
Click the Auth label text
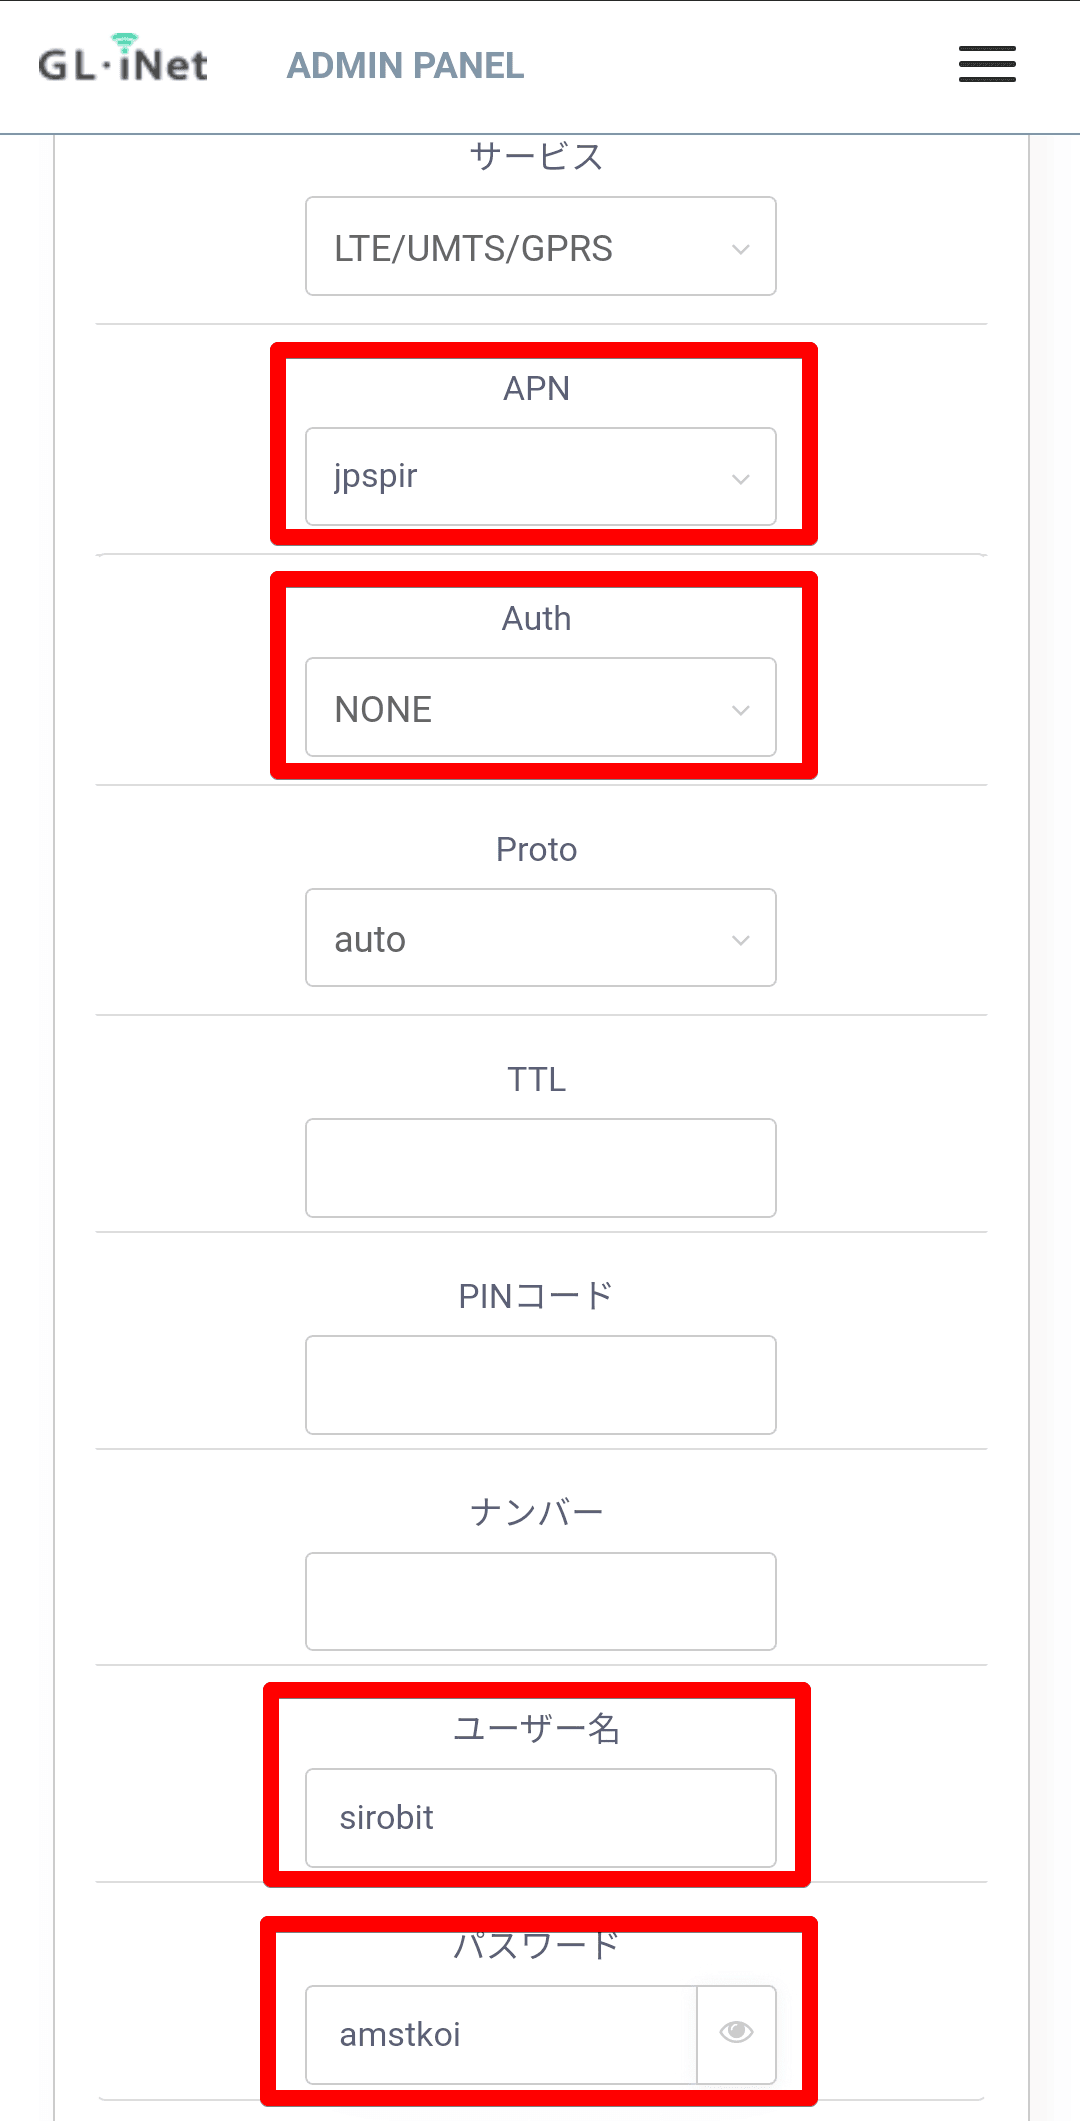(x=536, y=619)
